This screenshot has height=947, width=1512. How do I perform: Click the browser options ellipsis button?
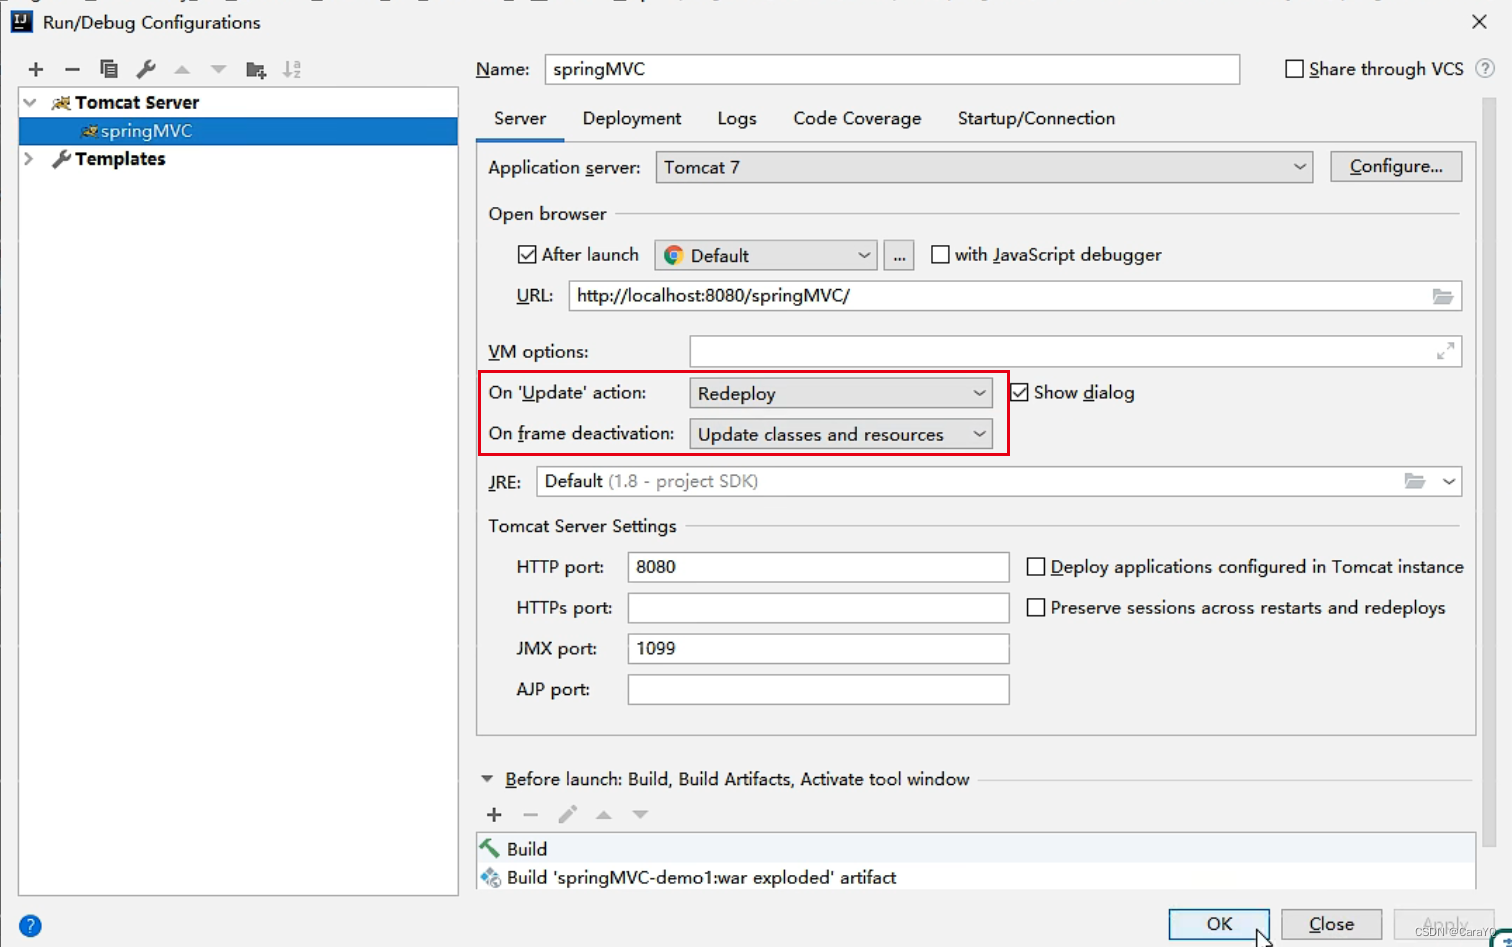tap(899, 255)
